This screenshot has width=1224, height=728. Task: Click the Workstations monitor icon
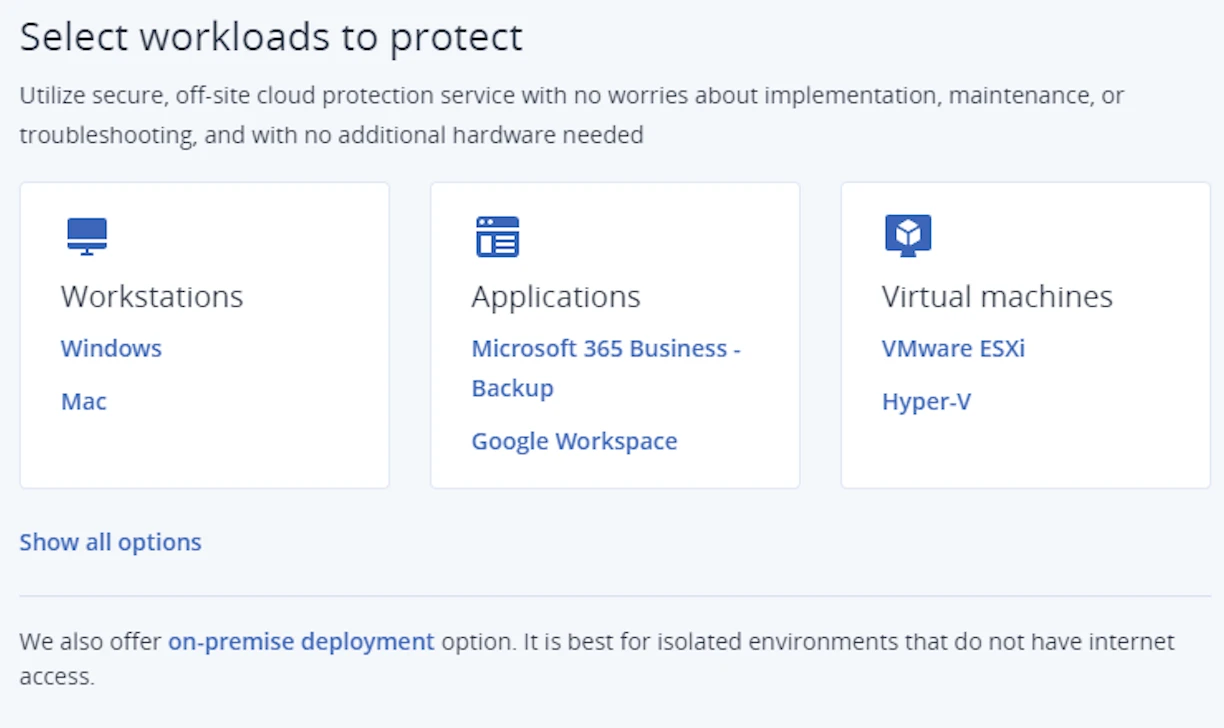87,237
